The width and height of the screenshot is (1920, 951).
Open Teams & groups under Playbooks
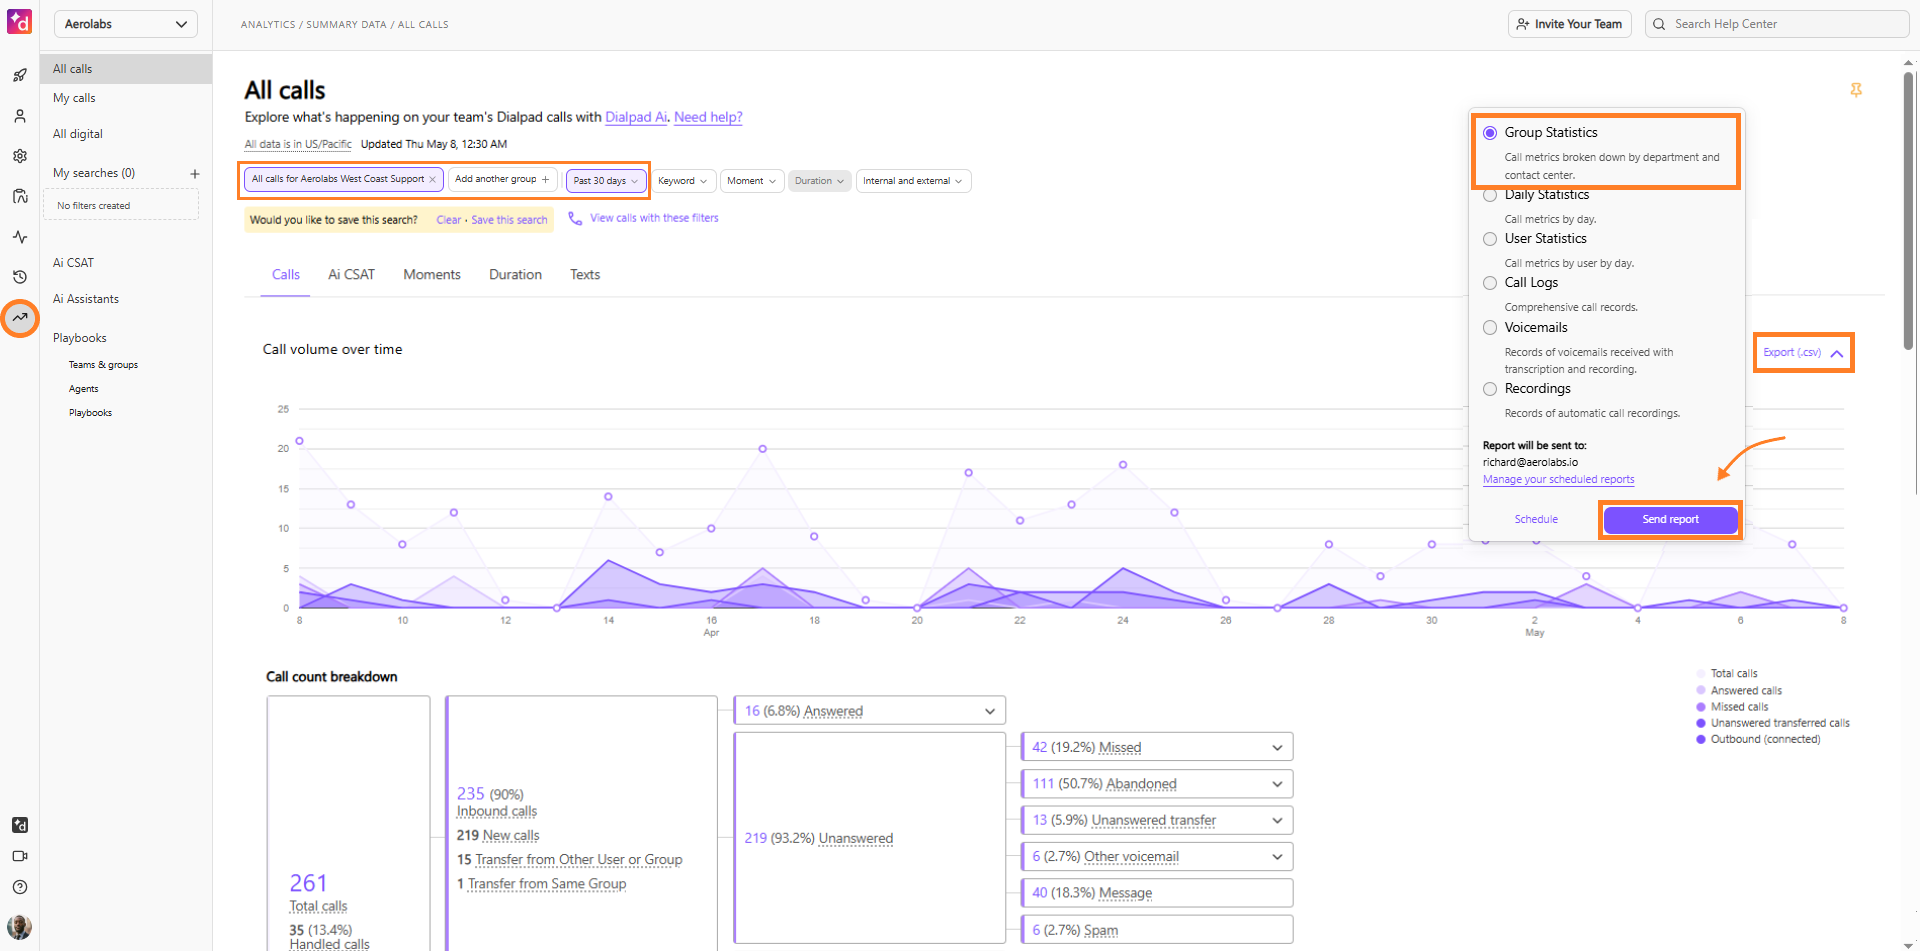point(103,365)
